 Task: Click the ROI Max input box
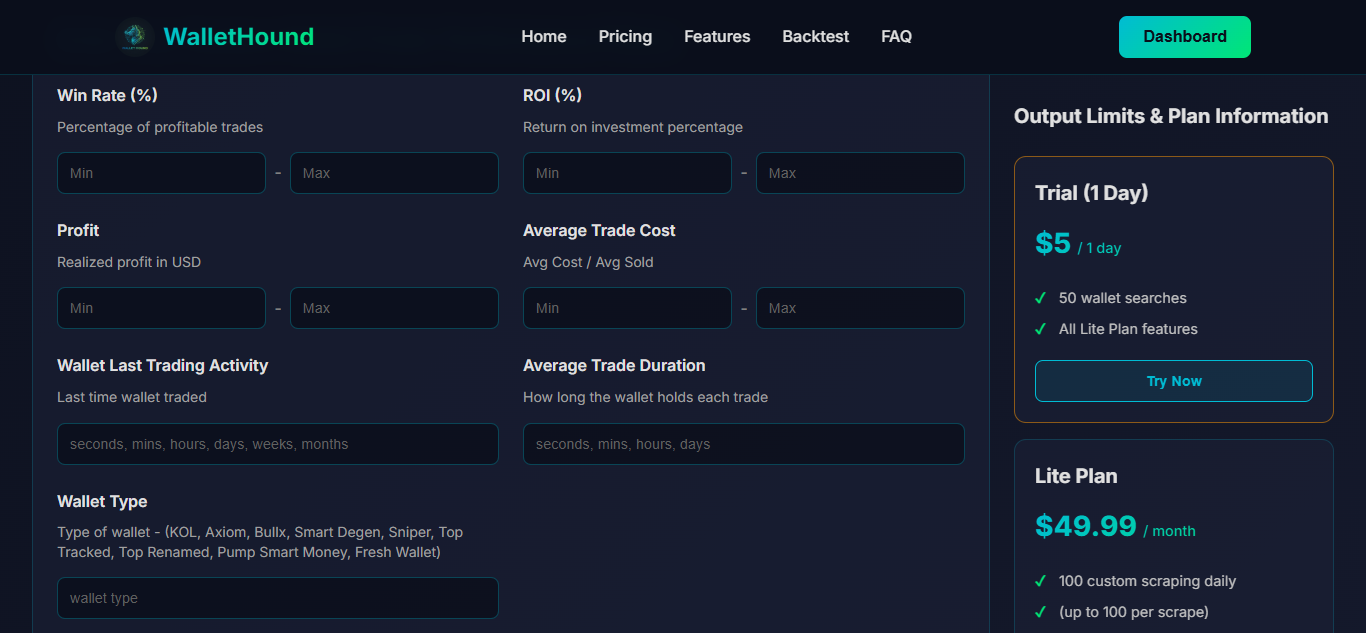(860, 172)
